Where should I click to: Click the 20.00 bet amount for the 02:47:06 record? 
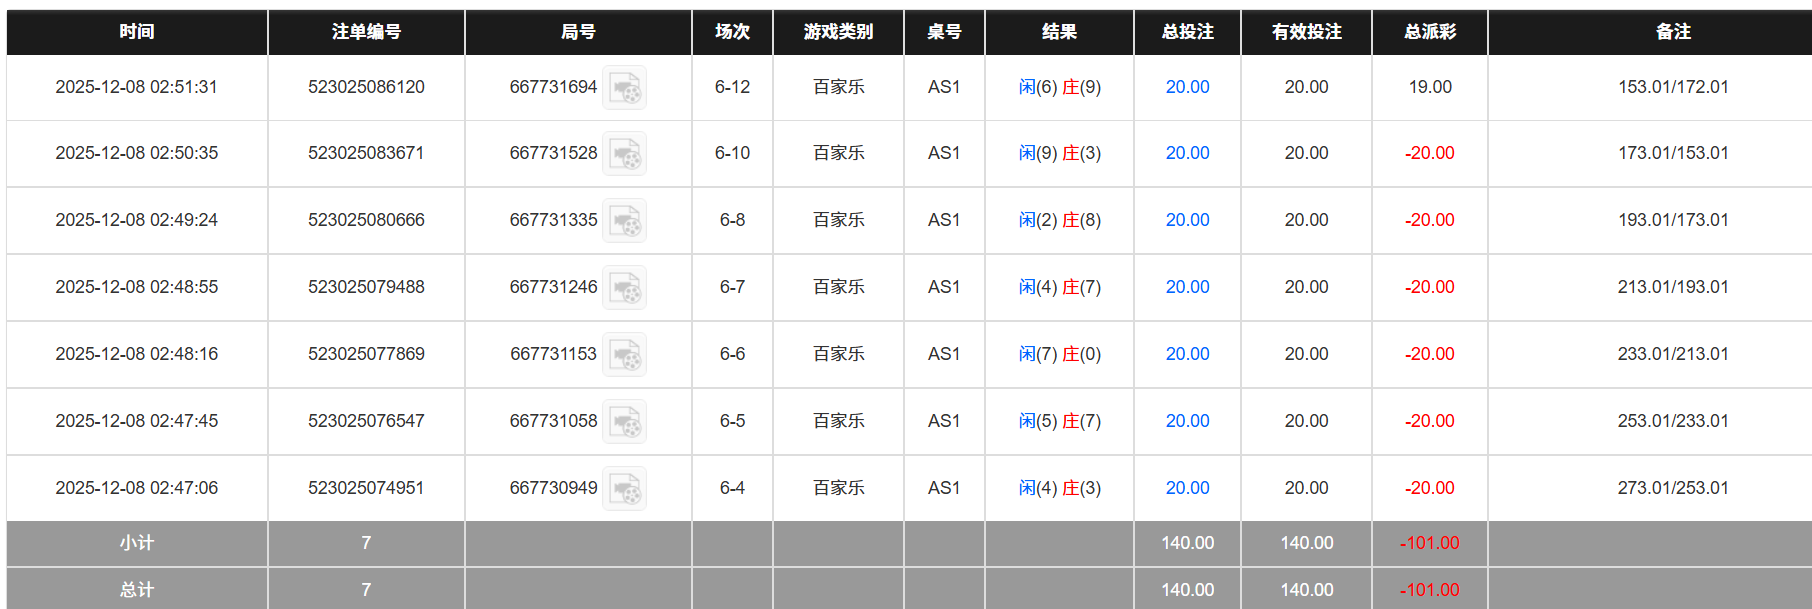pyautogui.click(x=1186, y=488)
